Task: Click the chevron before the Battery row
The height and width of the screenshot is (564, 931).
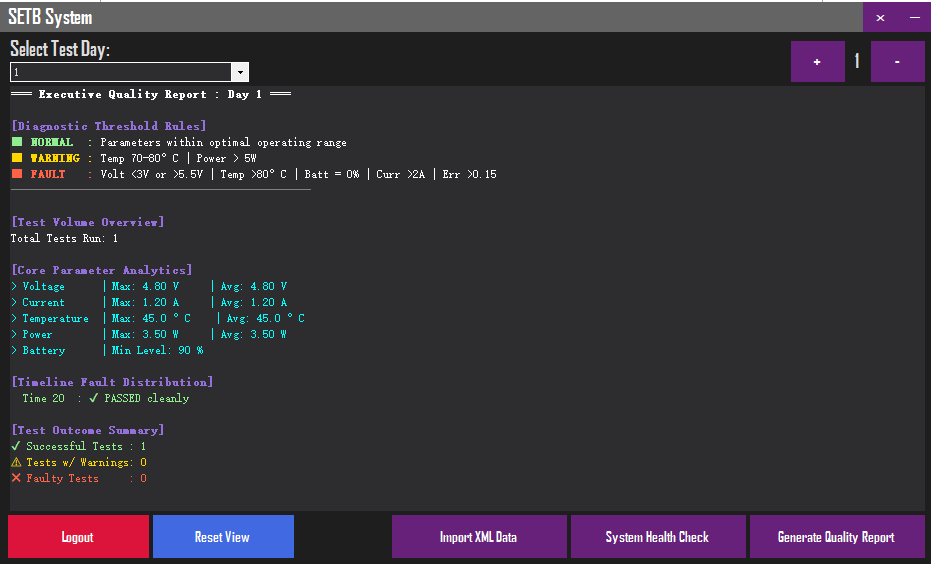Action: tap(14, 350)
